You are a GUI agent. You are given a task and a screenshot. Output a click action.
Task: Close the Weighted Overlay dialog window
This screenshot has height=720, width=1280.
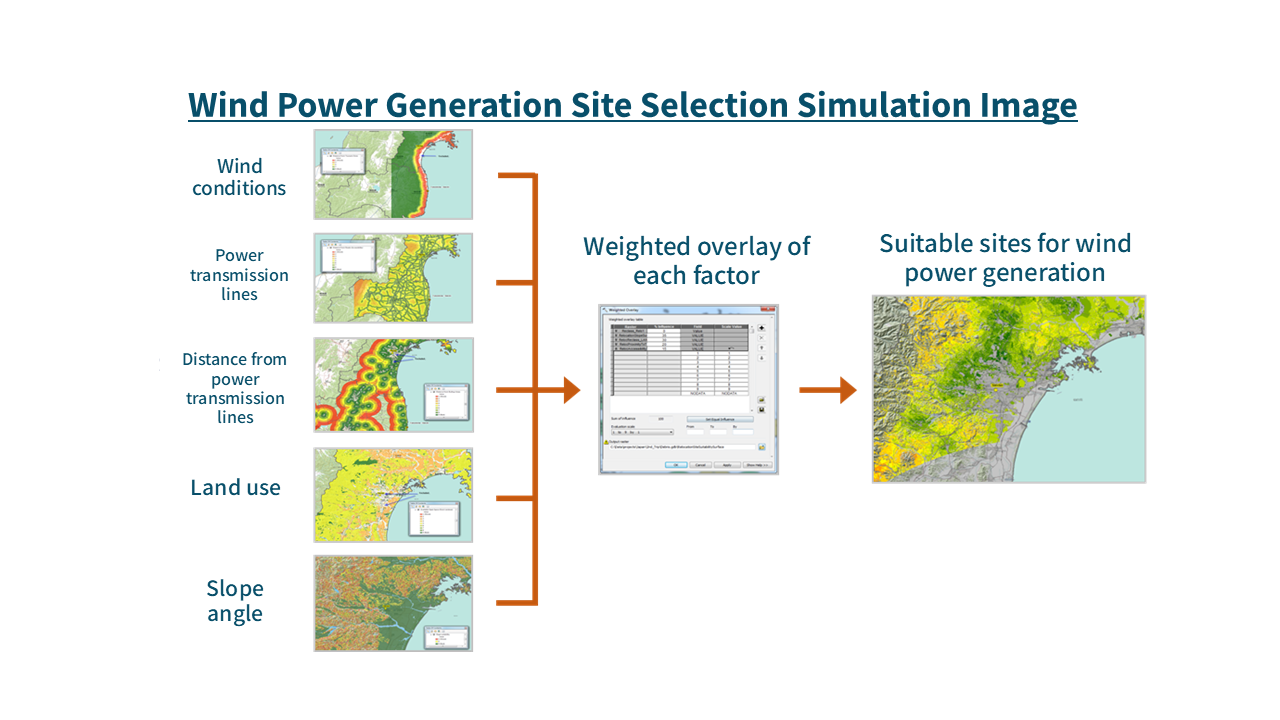(767, 309)
